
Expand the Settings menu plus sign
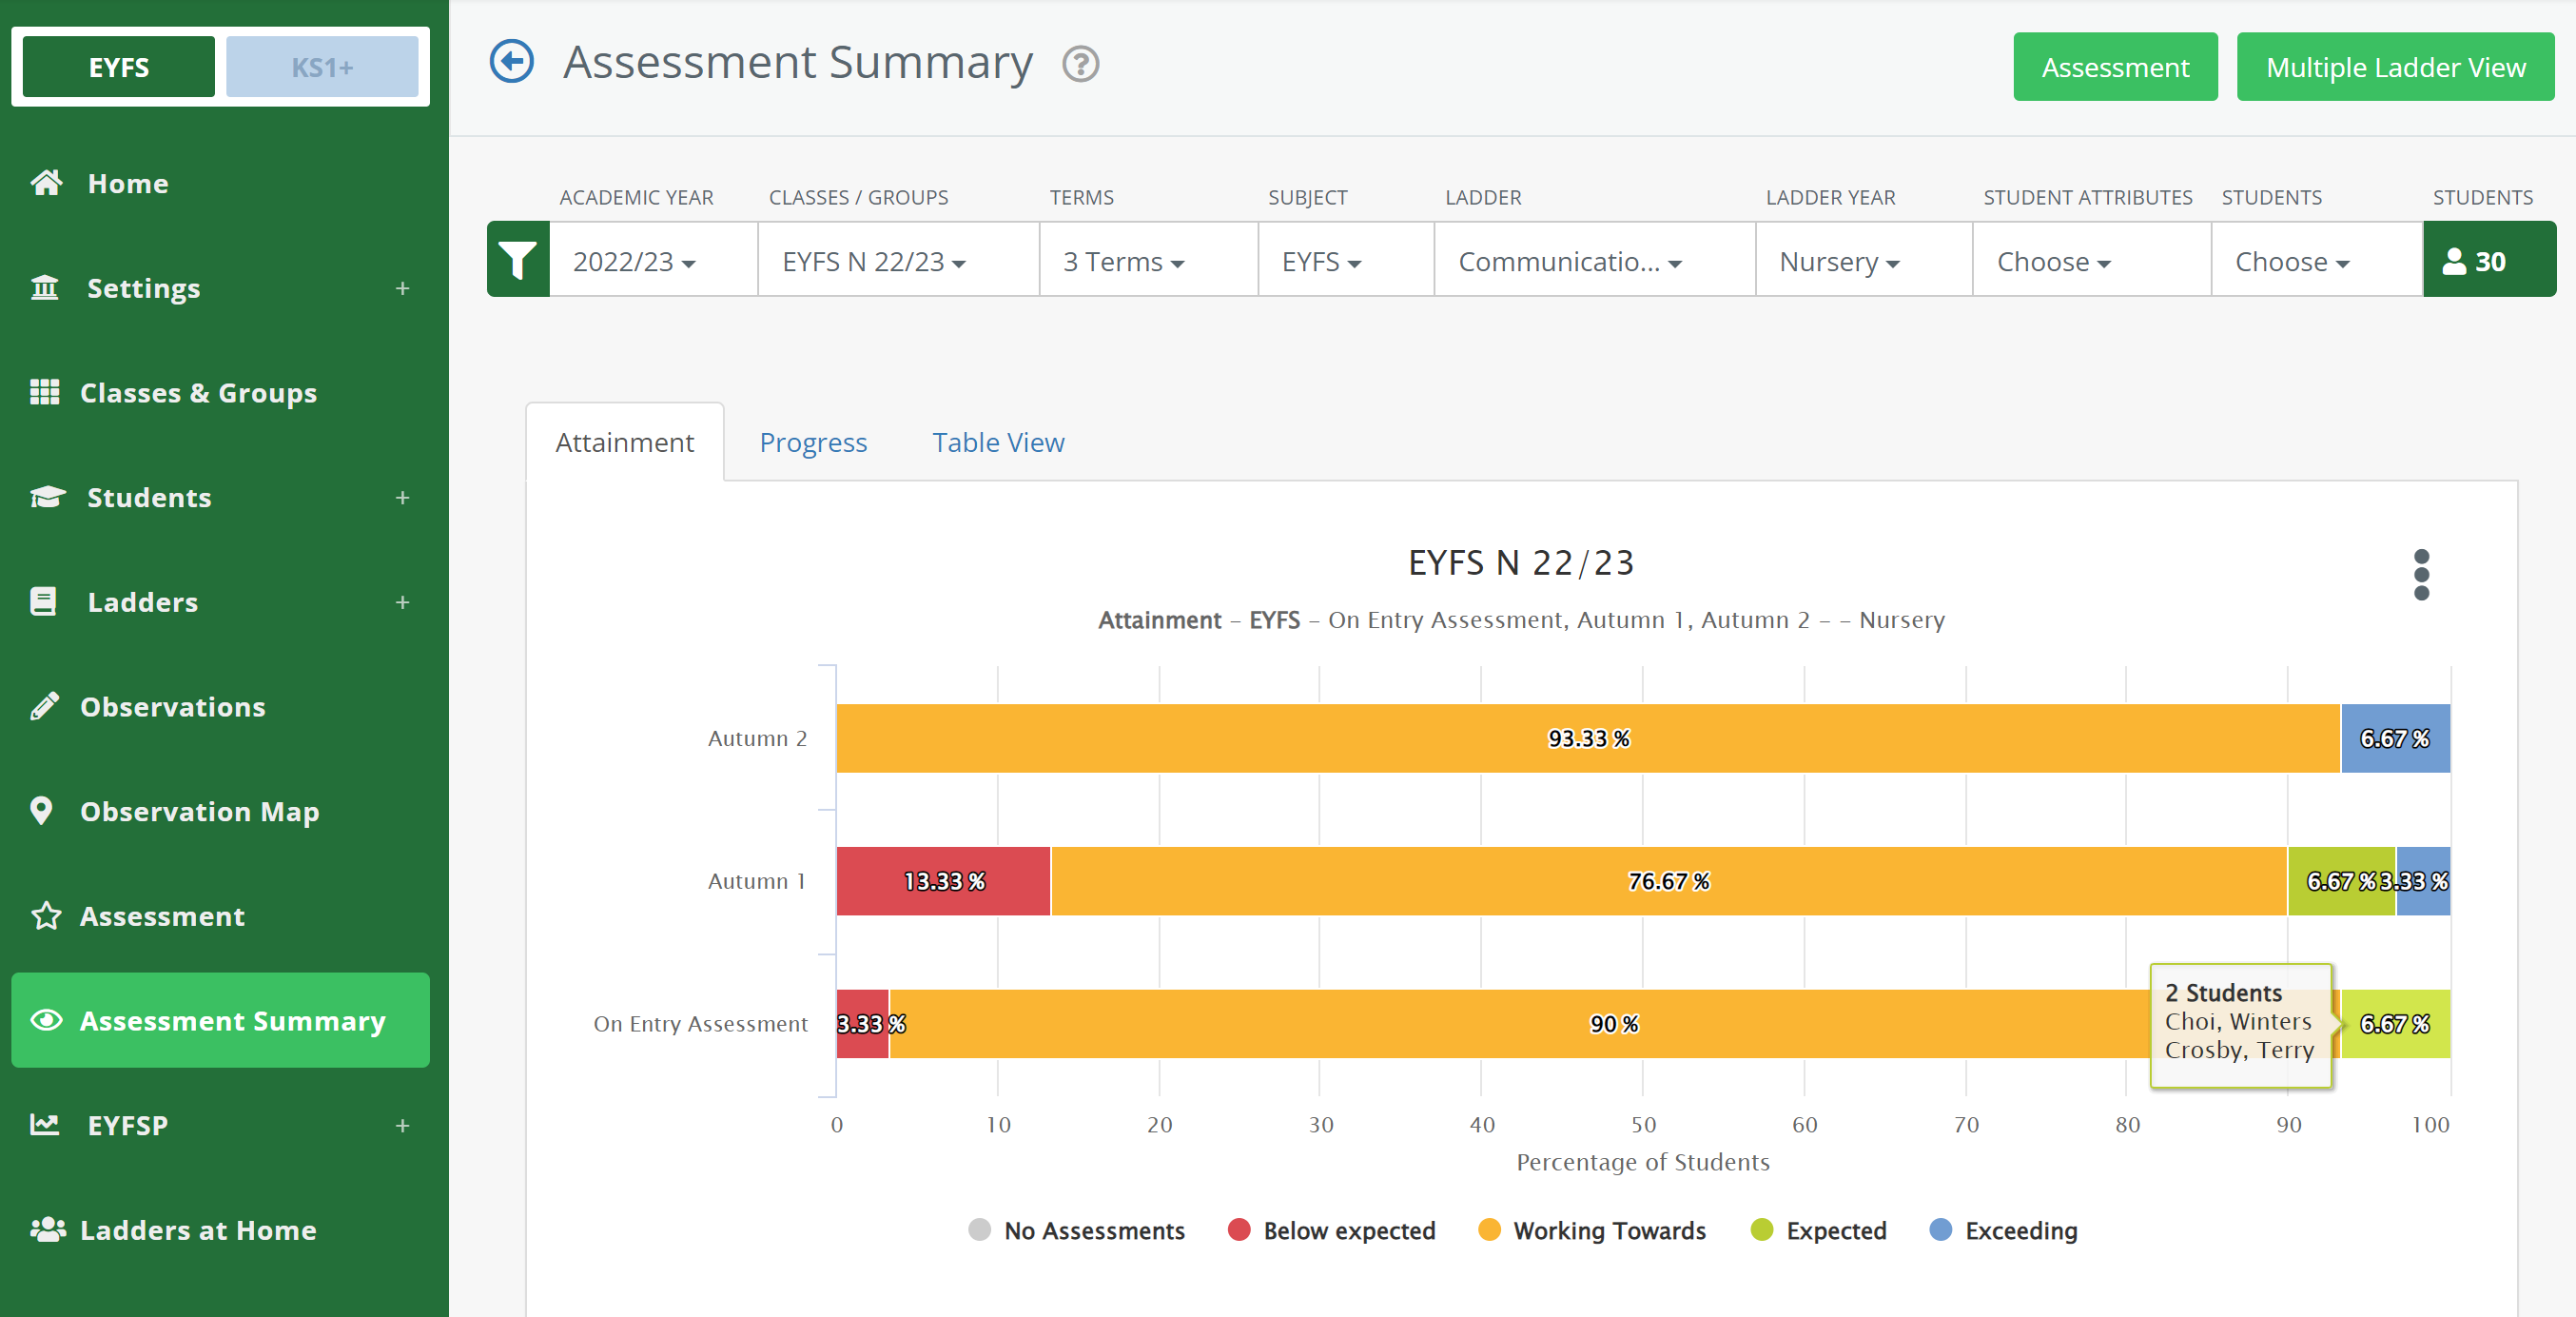[x=402, y=288]
